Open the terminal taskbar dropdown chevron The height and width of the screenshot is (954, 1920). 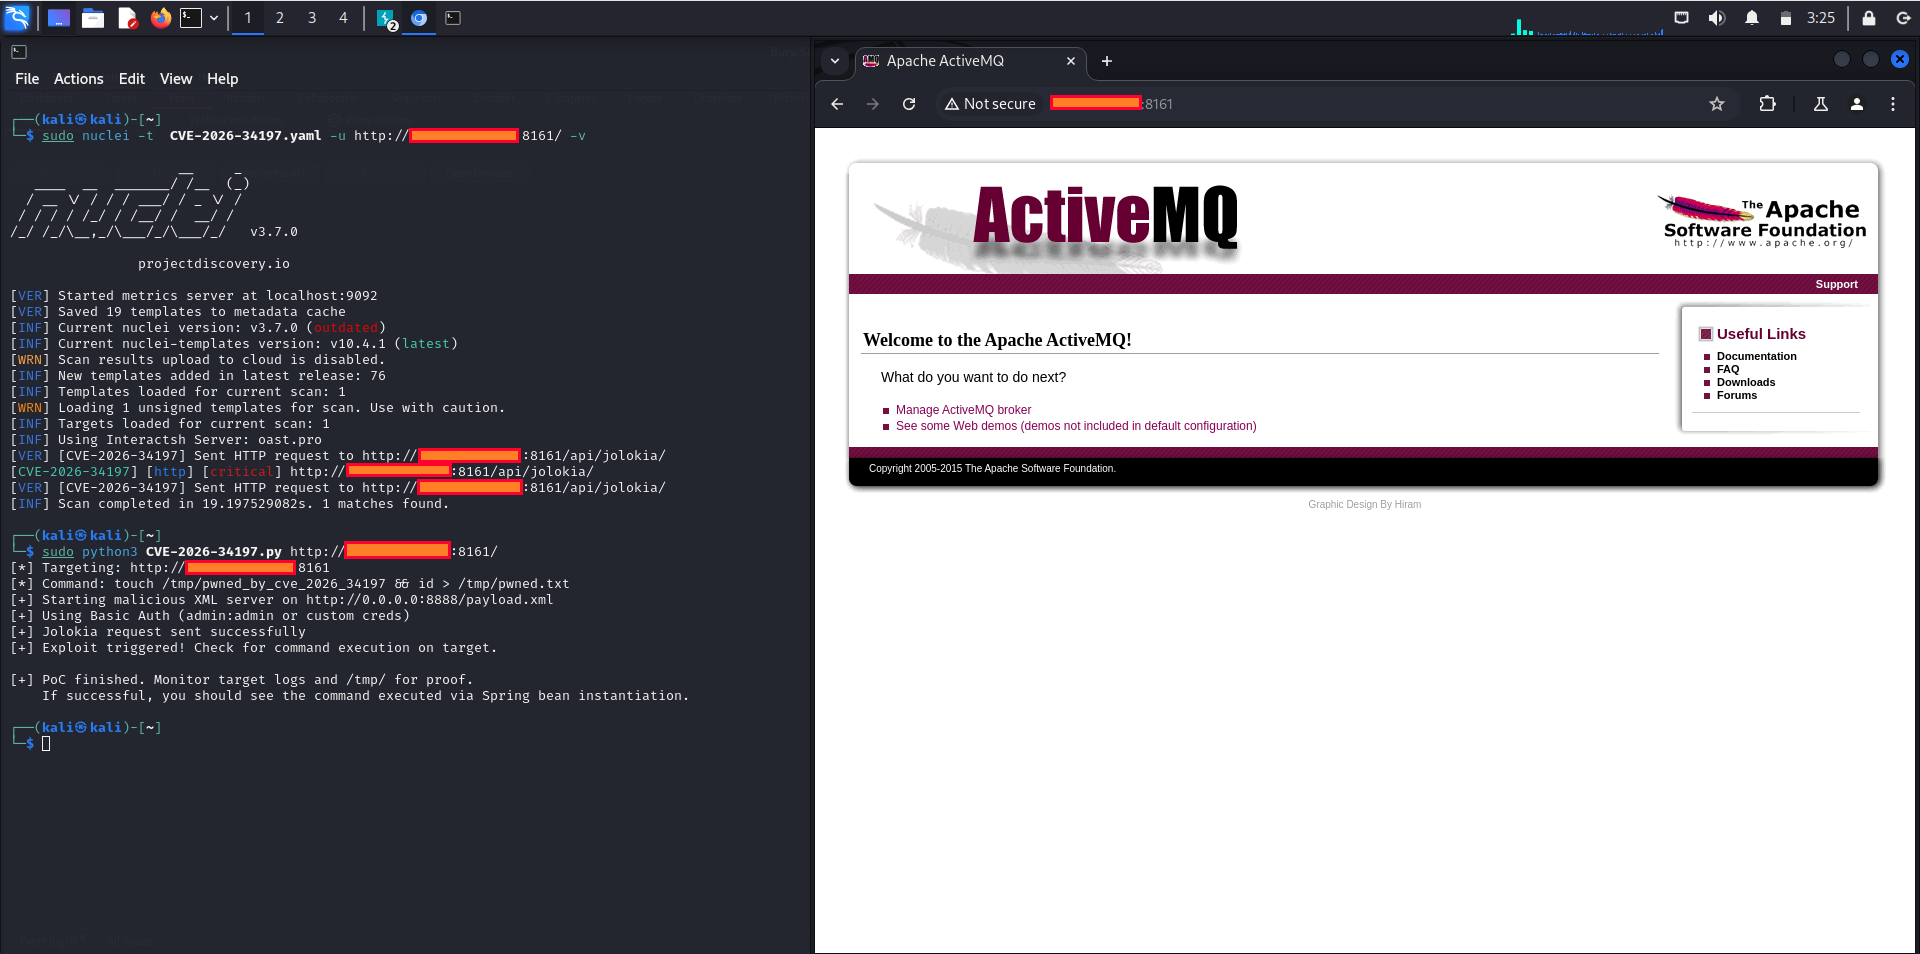213,17
